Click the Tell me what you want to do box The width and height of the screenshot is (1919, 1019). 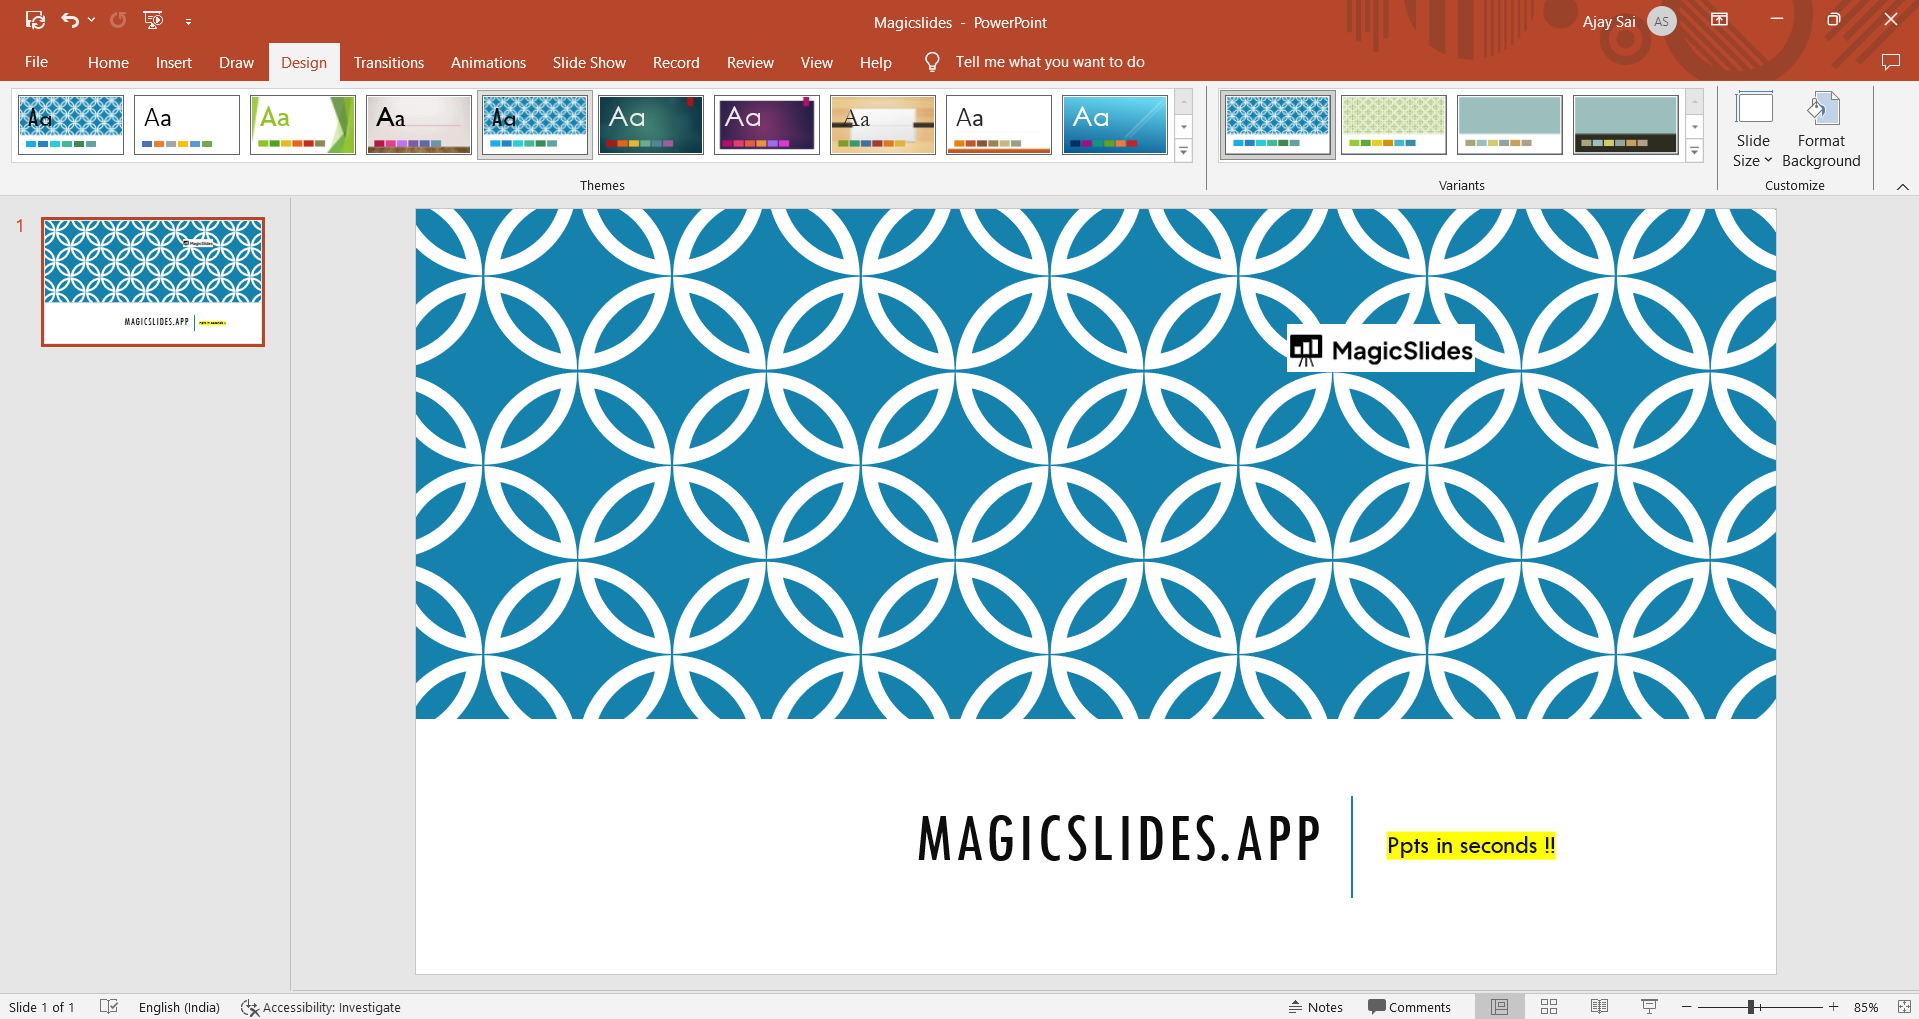pos(1050,62)
